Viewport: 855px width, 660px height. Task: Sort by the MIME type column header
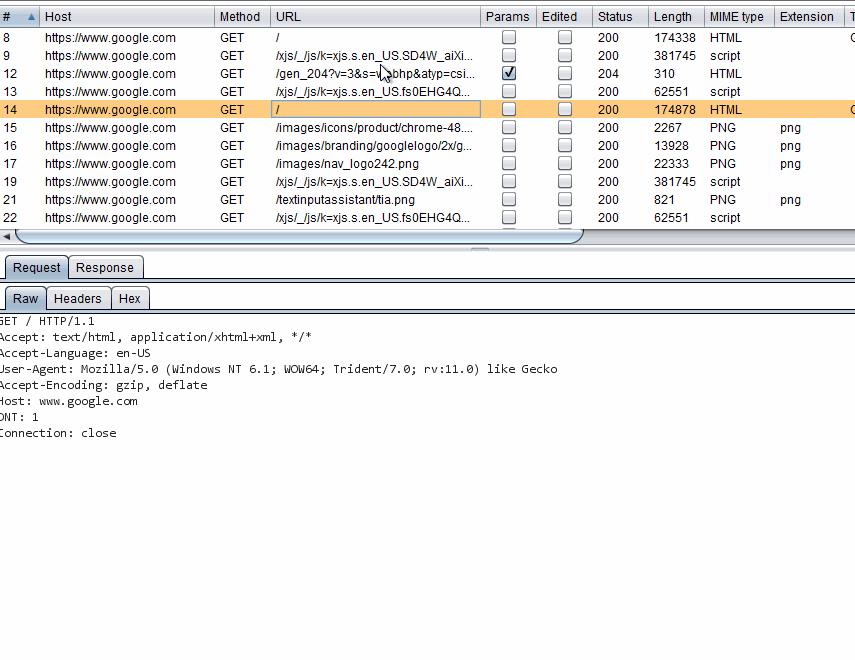tap(737, 17)
